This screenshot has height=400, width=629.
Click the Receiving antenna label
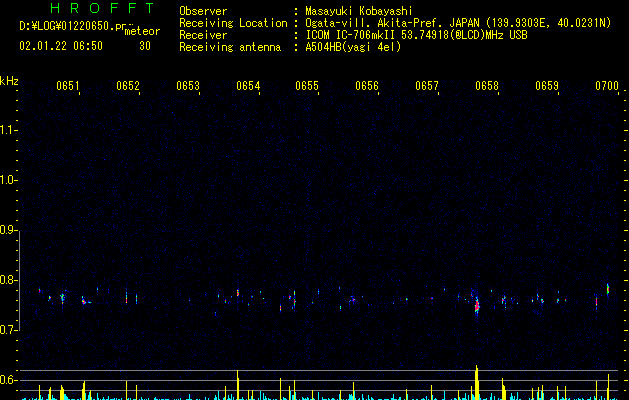coord(230,47)
